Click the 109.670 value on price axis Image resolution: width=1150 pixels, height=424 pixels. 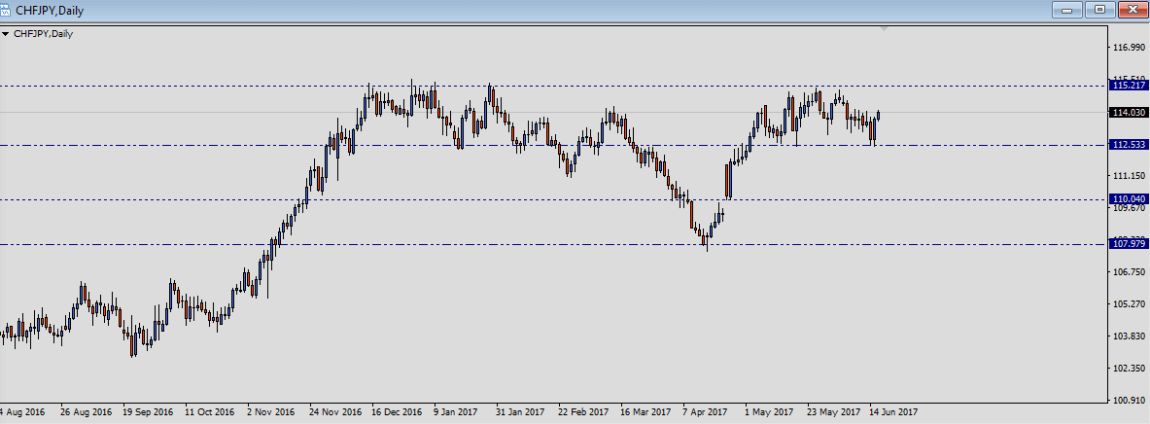click(1129, 208)
